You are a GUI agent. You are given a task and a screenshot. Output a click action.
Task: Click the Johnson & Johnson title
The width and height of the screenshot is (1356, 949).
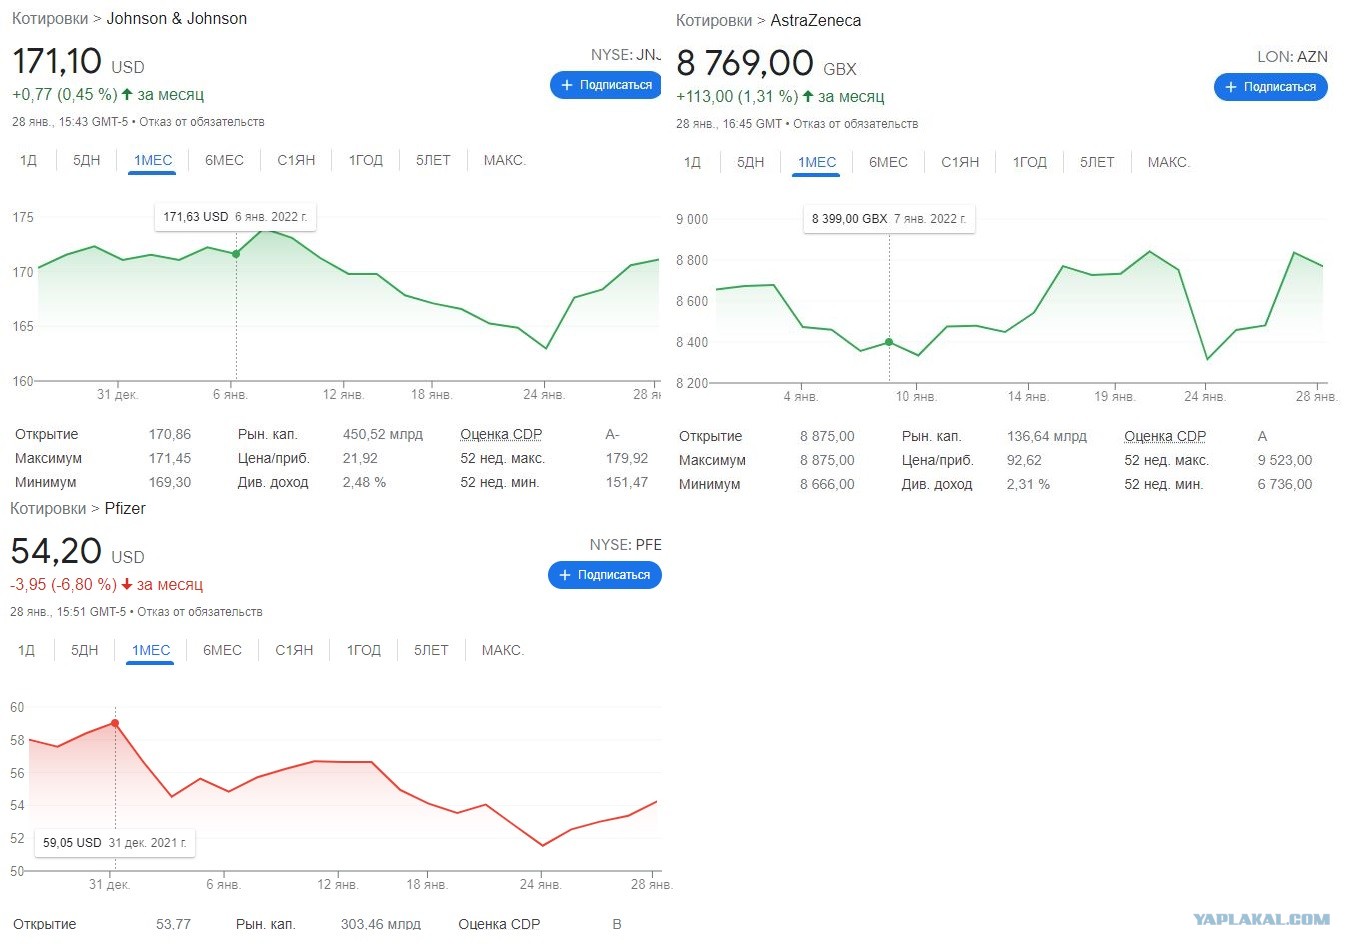177,18
